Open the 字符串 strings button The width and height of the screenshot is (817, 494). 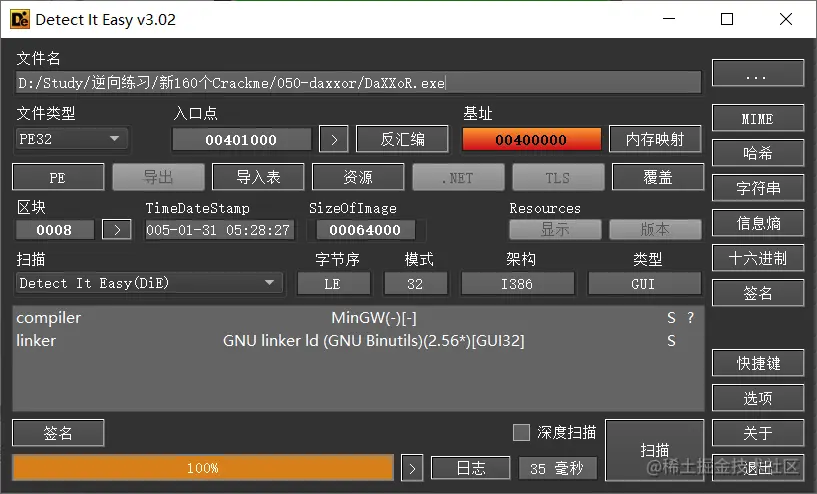(x=758, y=188)
